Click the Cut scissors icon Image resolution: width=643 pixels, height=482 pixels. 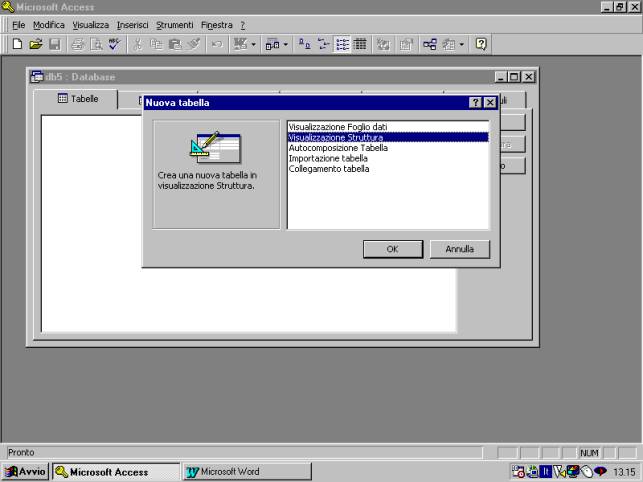138,44
